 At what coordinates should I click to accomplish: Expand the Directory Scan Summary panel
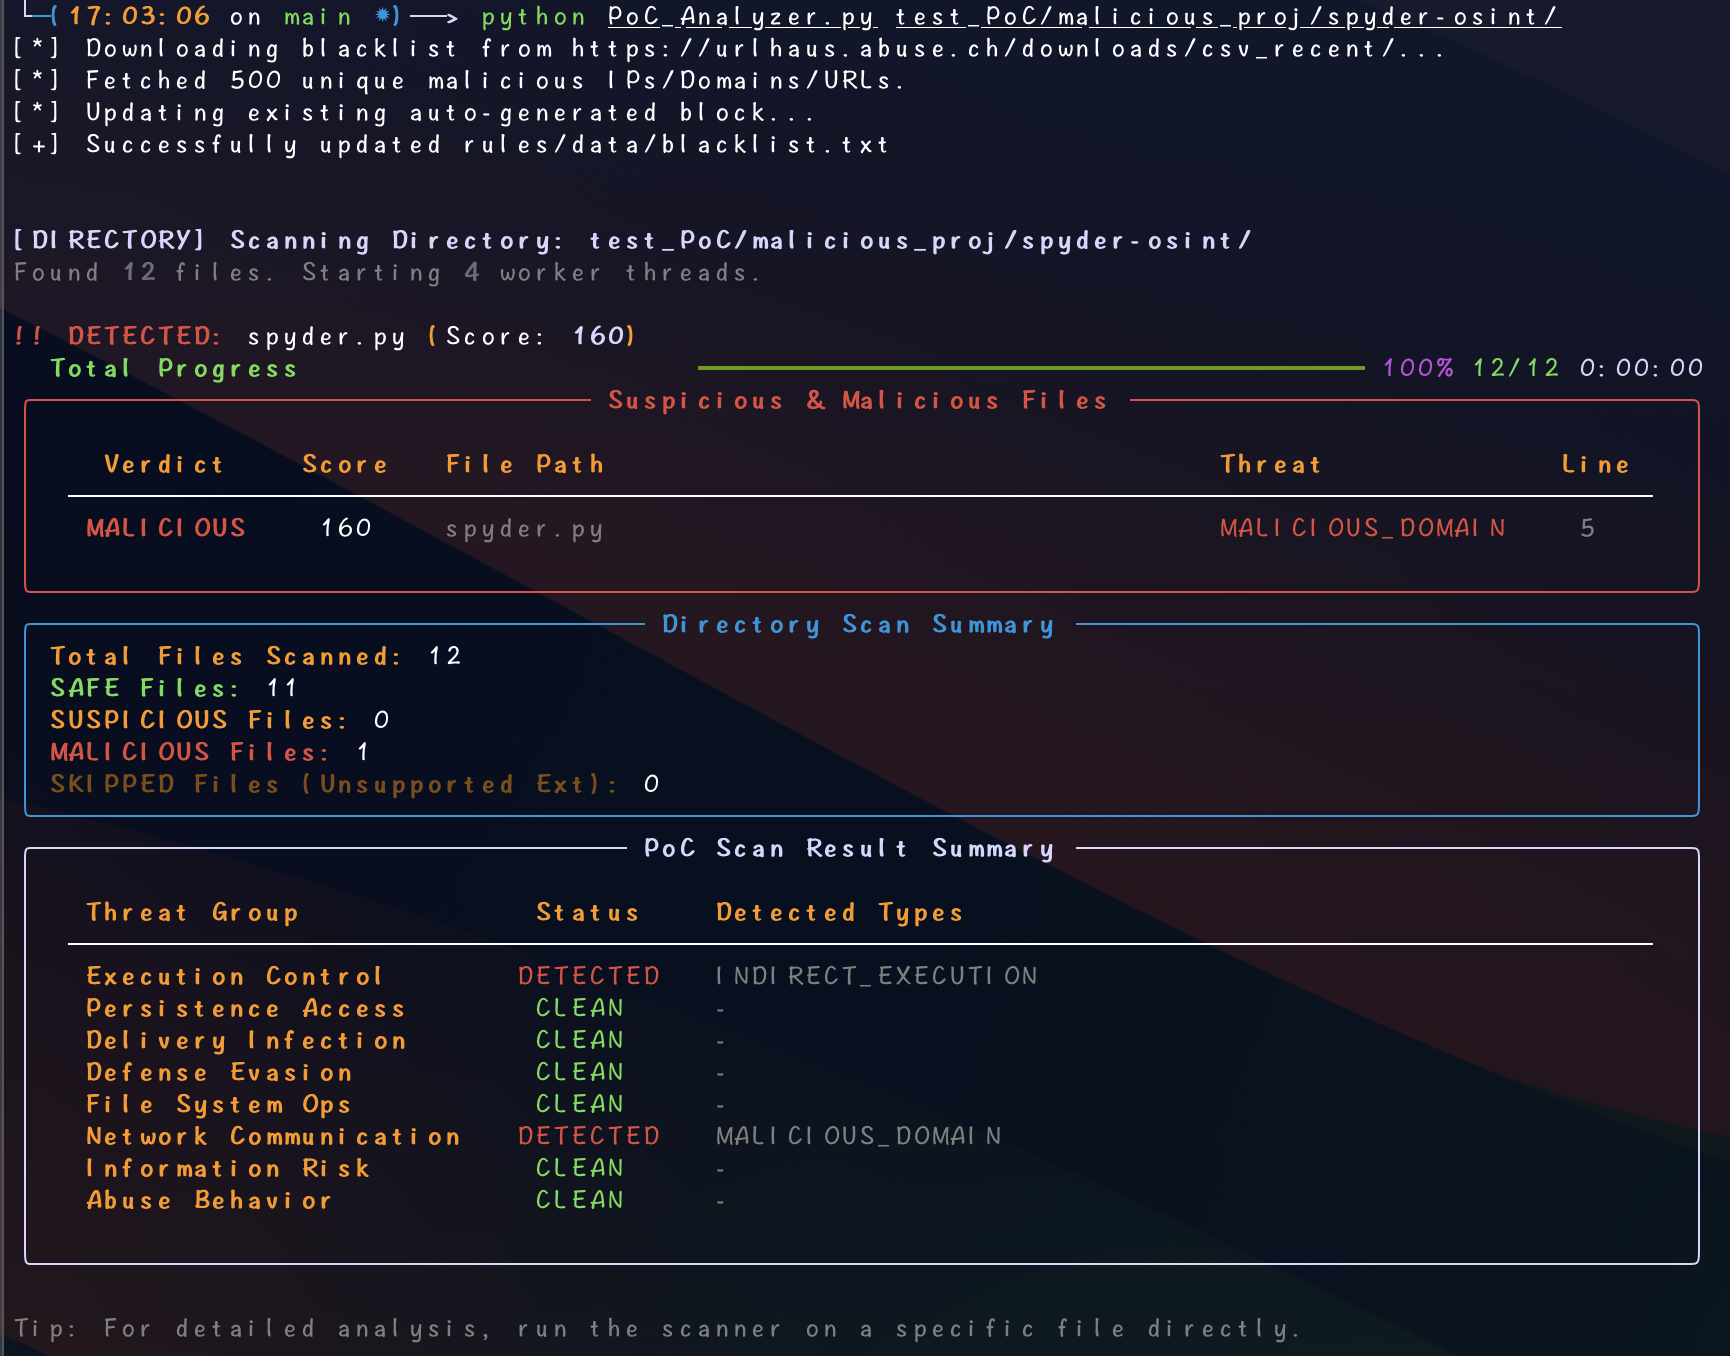tap(858, 624)
